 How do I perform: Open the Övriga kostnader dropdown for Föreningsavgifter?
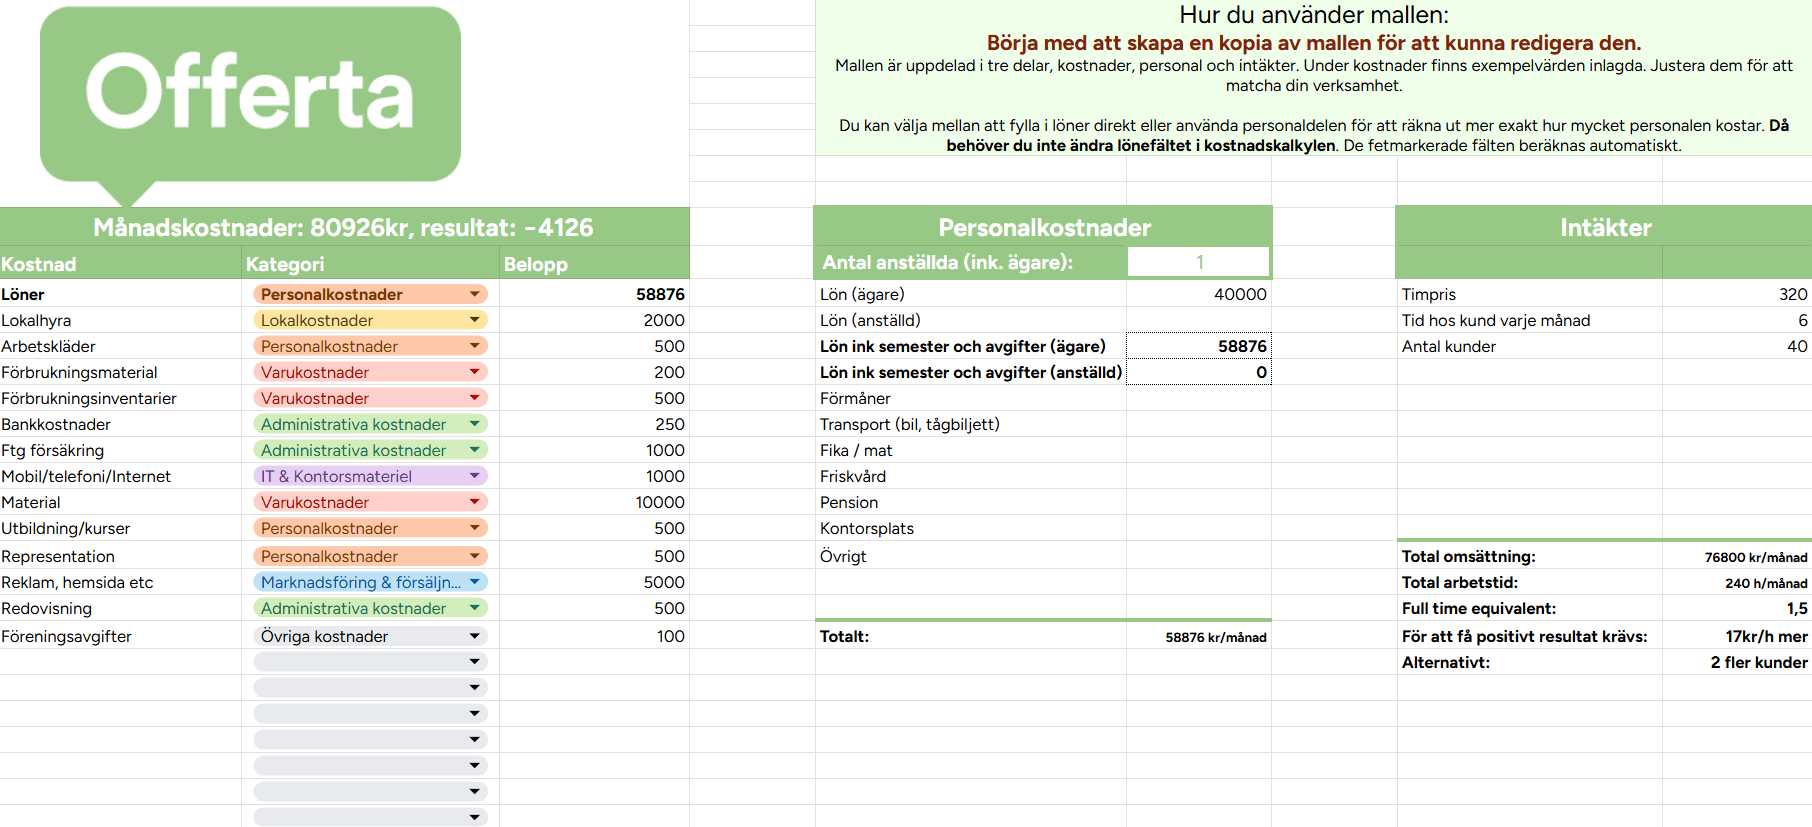[x=370, y=636]
